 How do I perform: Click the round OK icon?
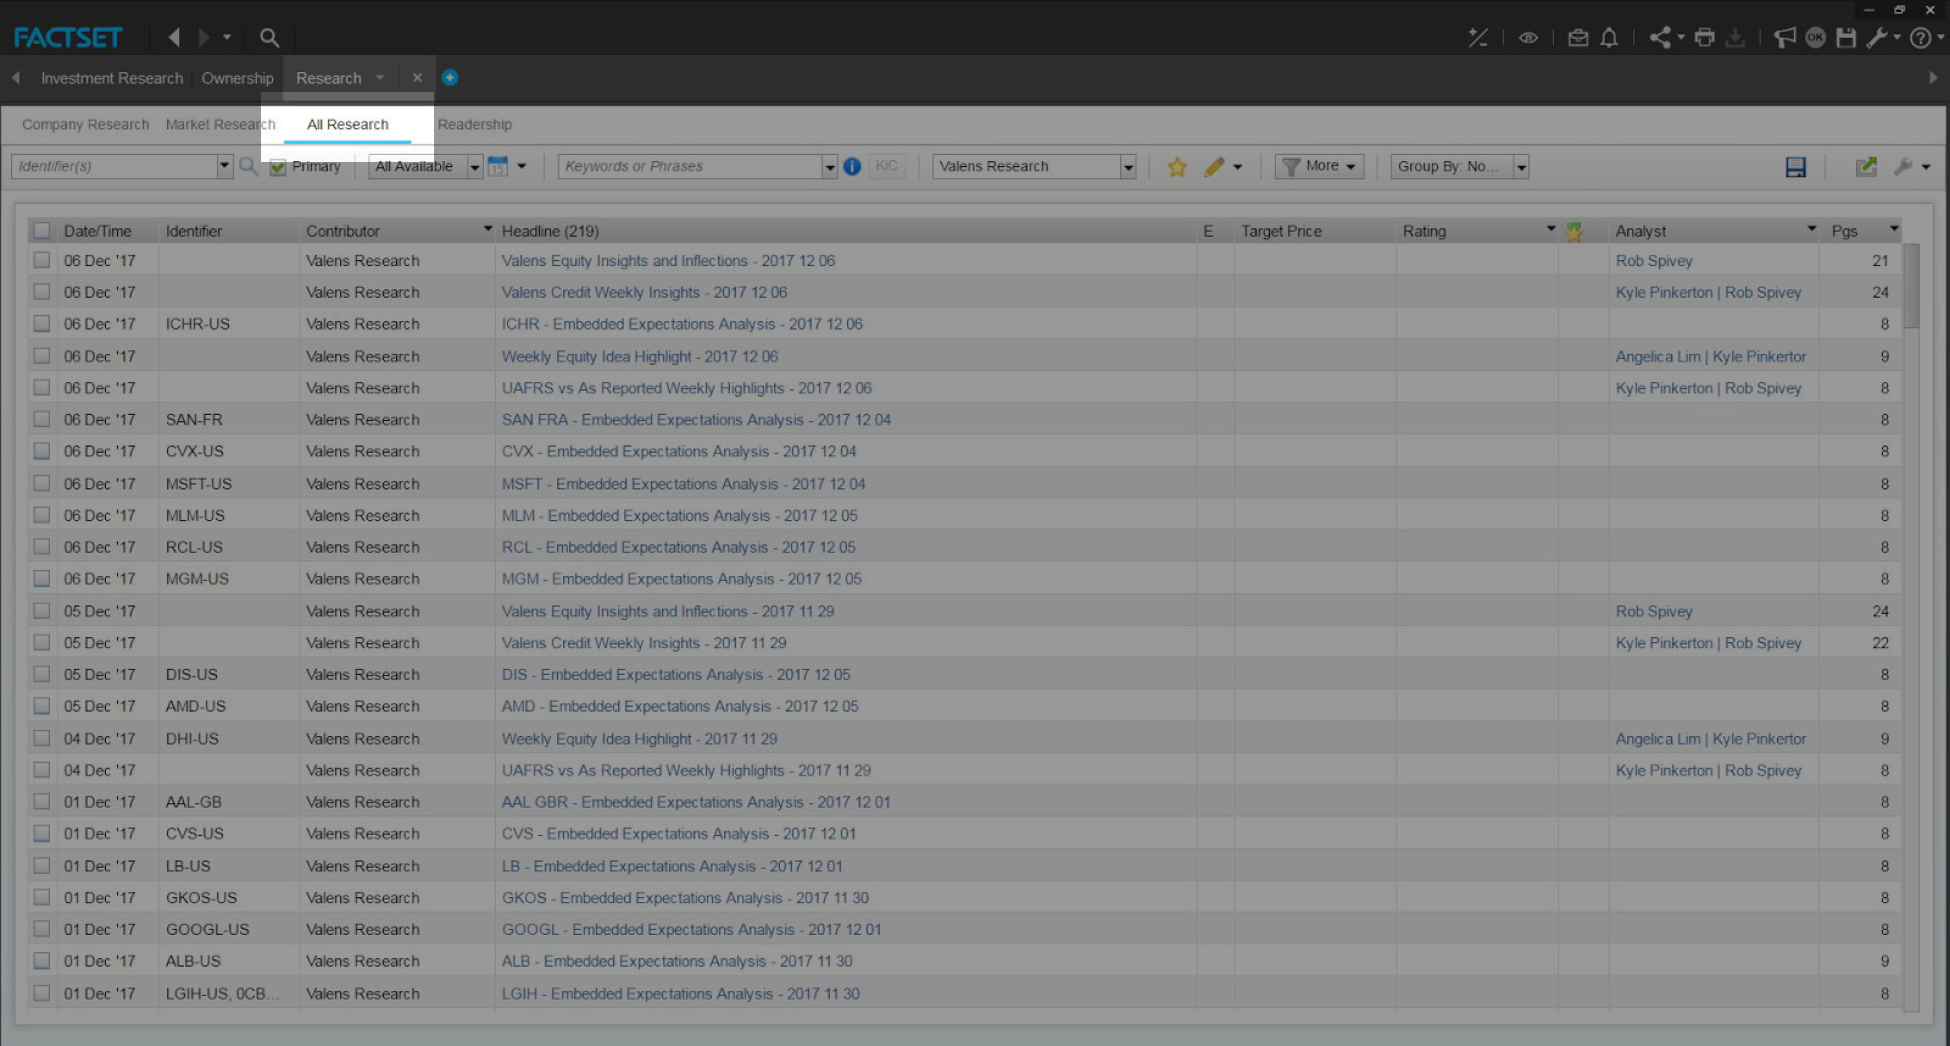point(1816,38)
